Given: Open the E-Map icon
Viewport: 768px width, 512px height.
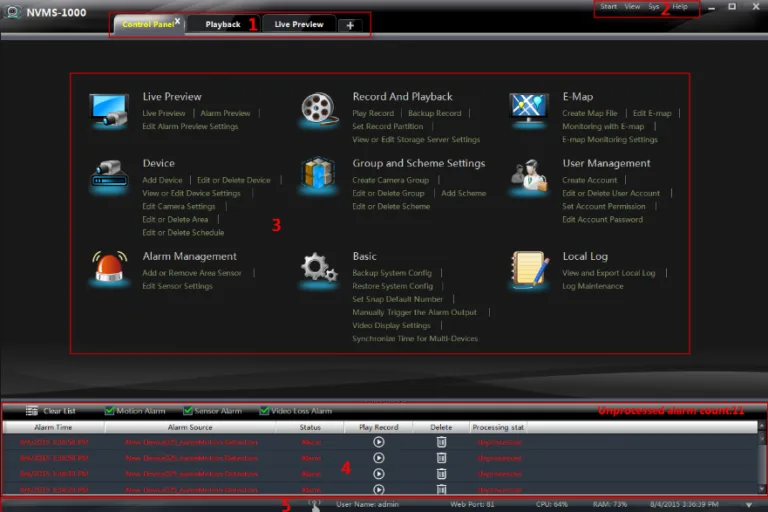Looking at the screenshot, I should [x=527, y=107].
